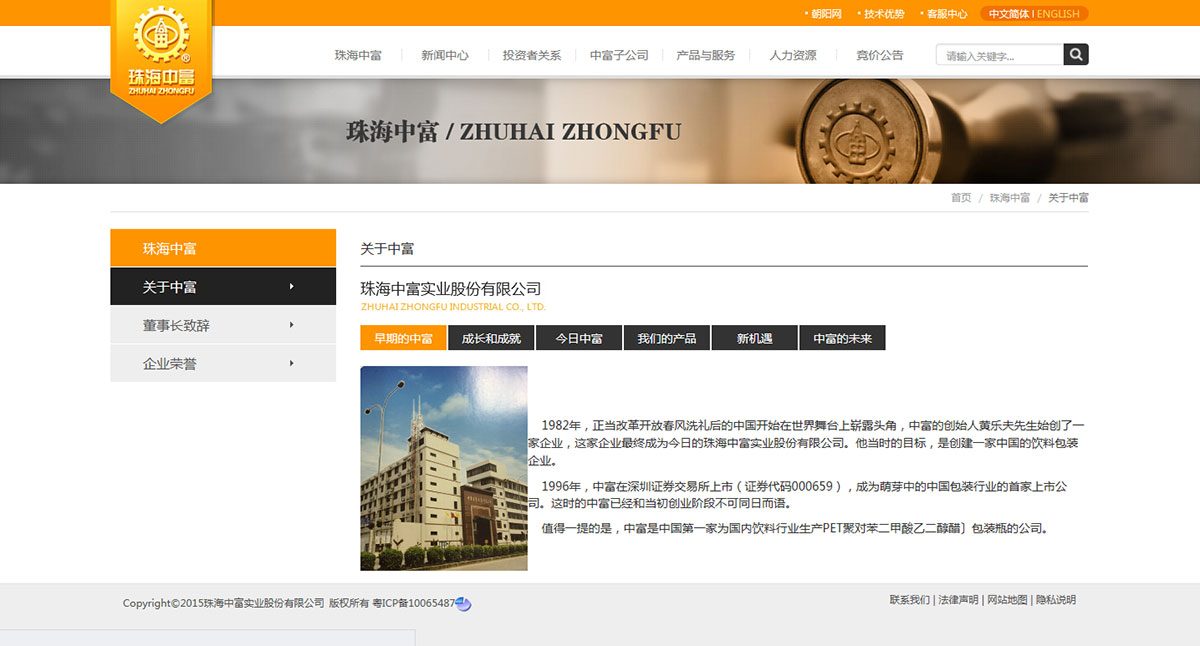Click the search magnifier icon
1200x646 pixels.
[x=1075, y=54]
